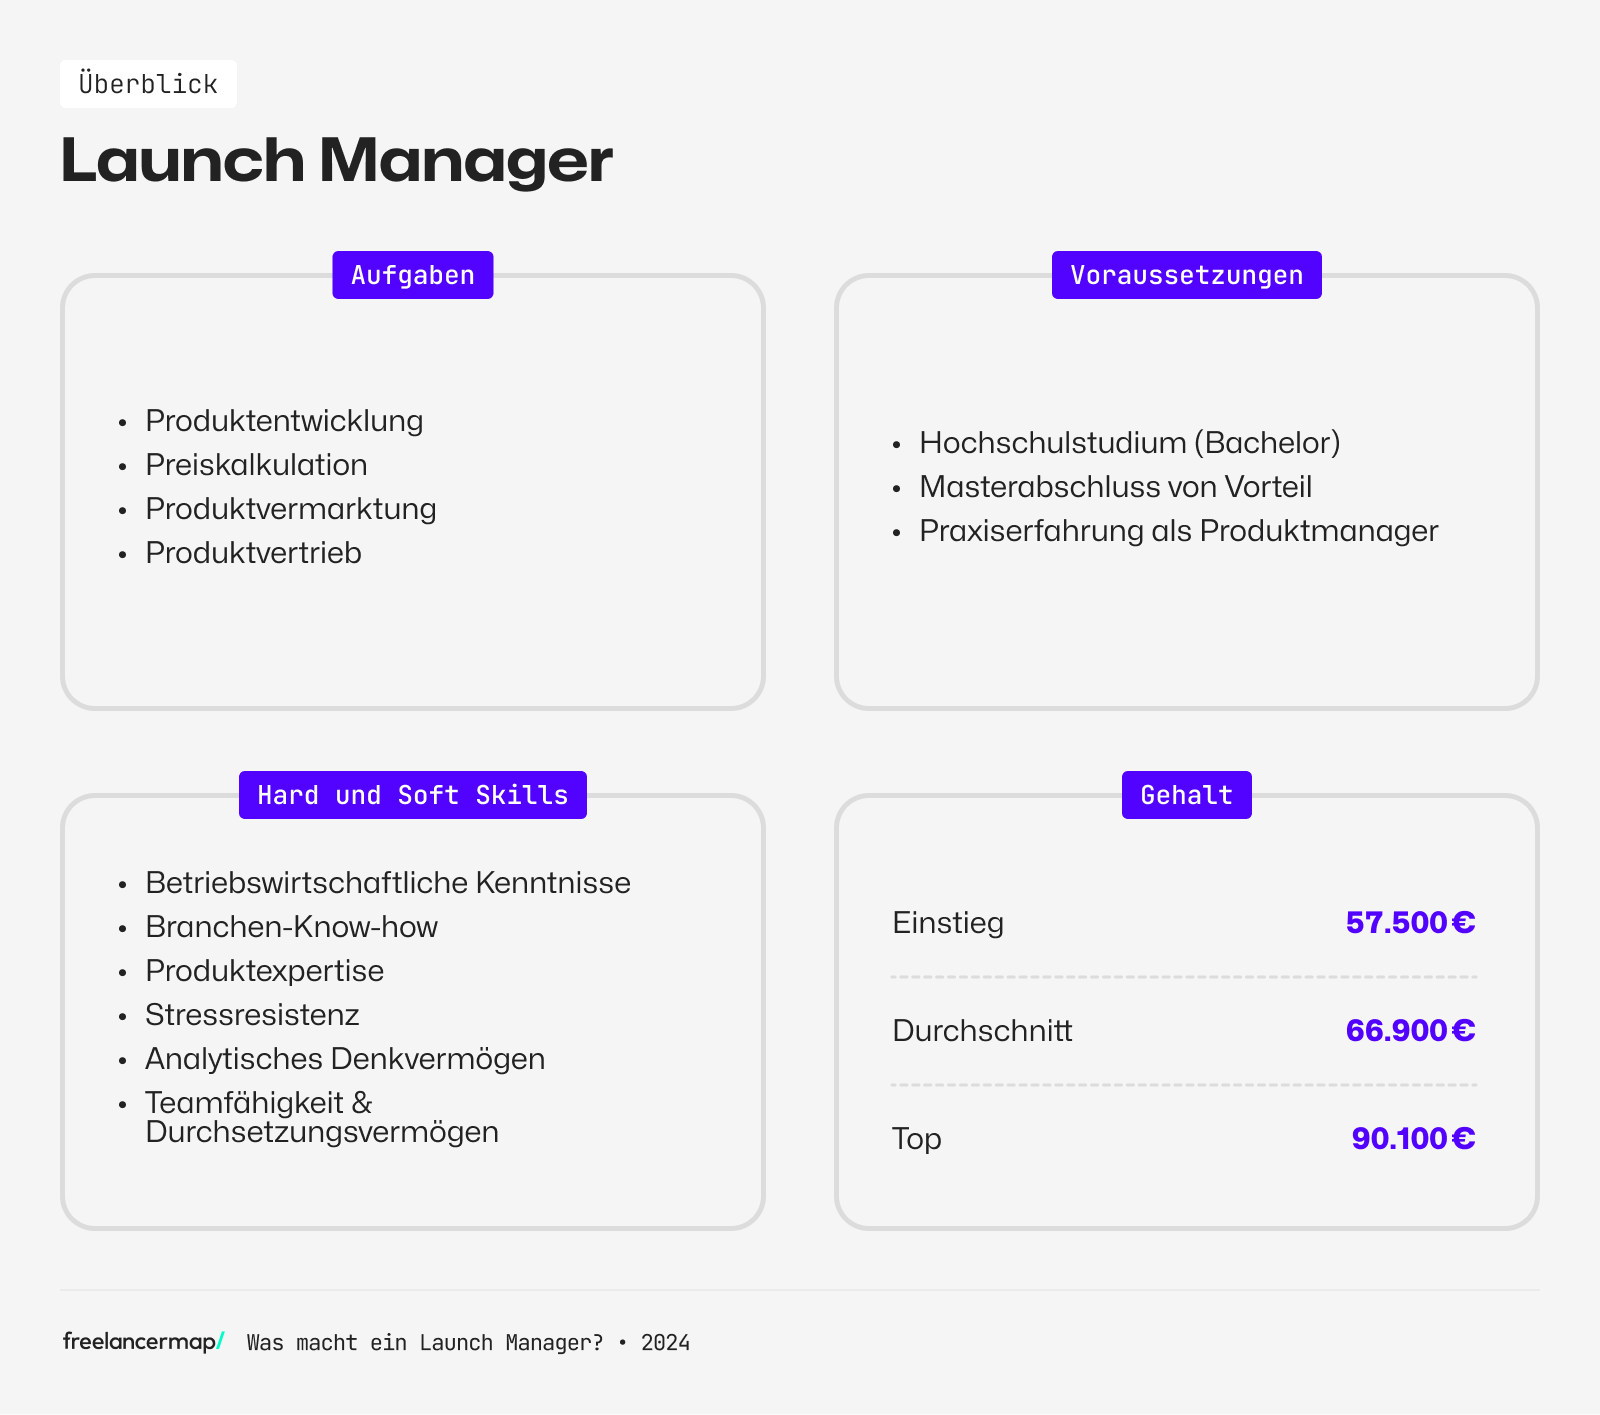
Task: Click the Top salary value 90.100 €
Action: coord(1412,1138)
